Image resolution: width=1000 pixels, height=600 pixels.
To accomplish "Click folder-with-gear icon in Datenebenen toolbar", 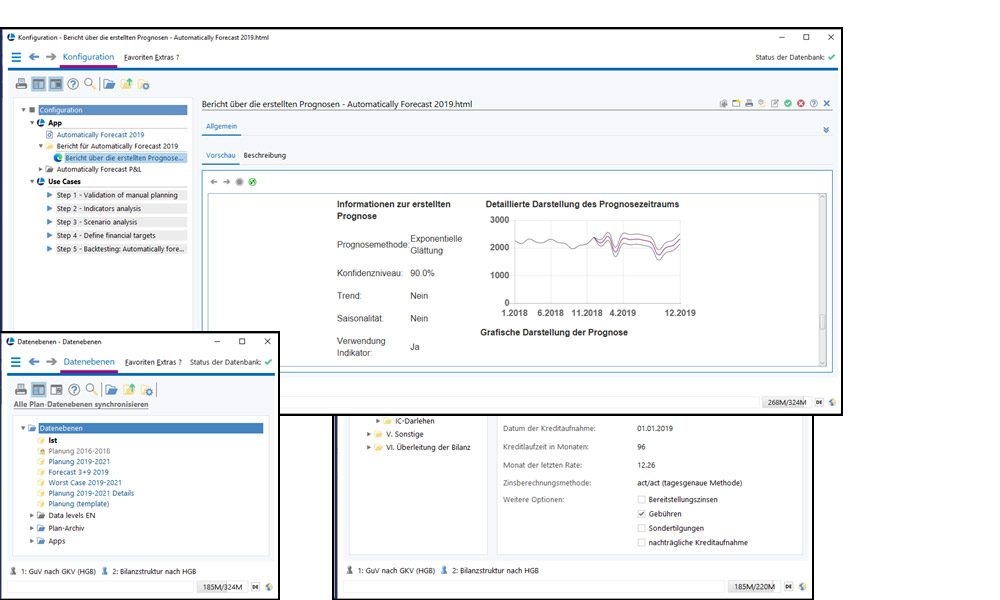I will coord(147,389).
